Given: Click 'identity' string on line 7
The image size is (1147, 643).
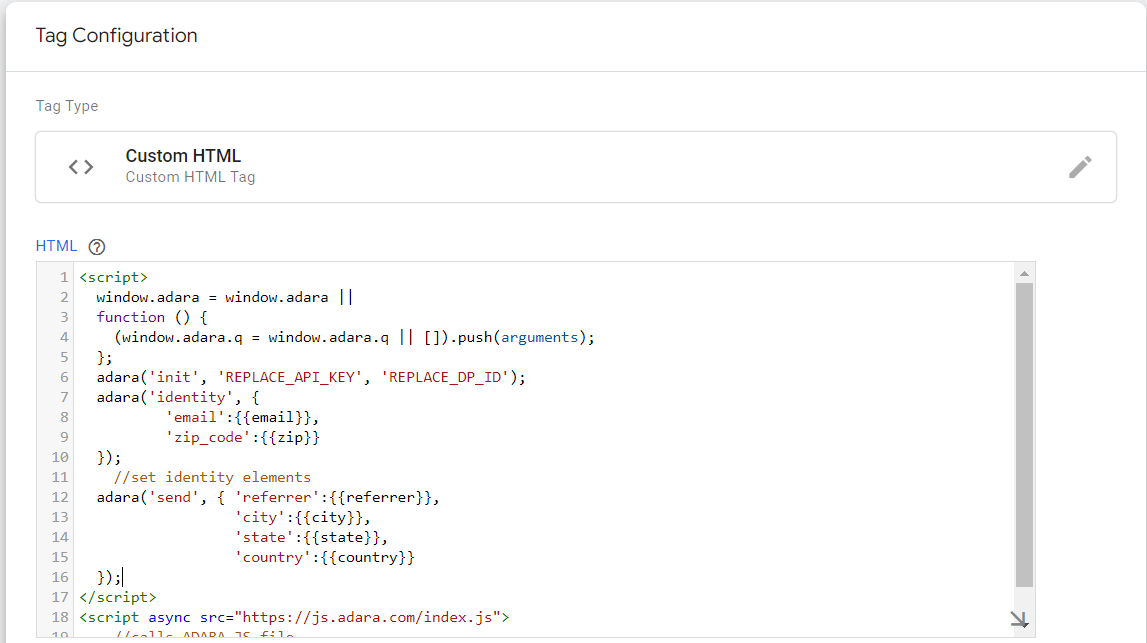Looking at the screenshot, I should pos(191,397).
